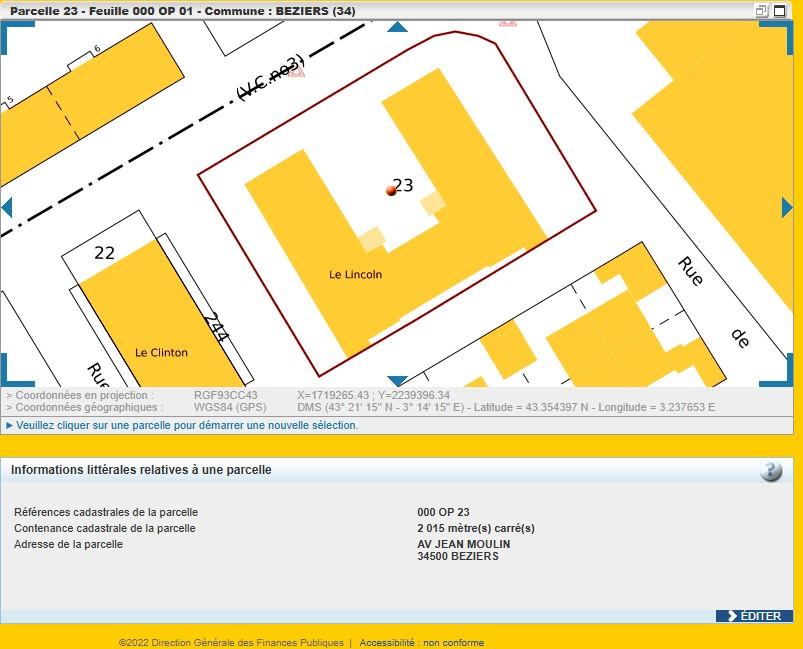Click the restore window icon in title bar
Viewport: 803px width, 649px height.
tap(761, 11)
